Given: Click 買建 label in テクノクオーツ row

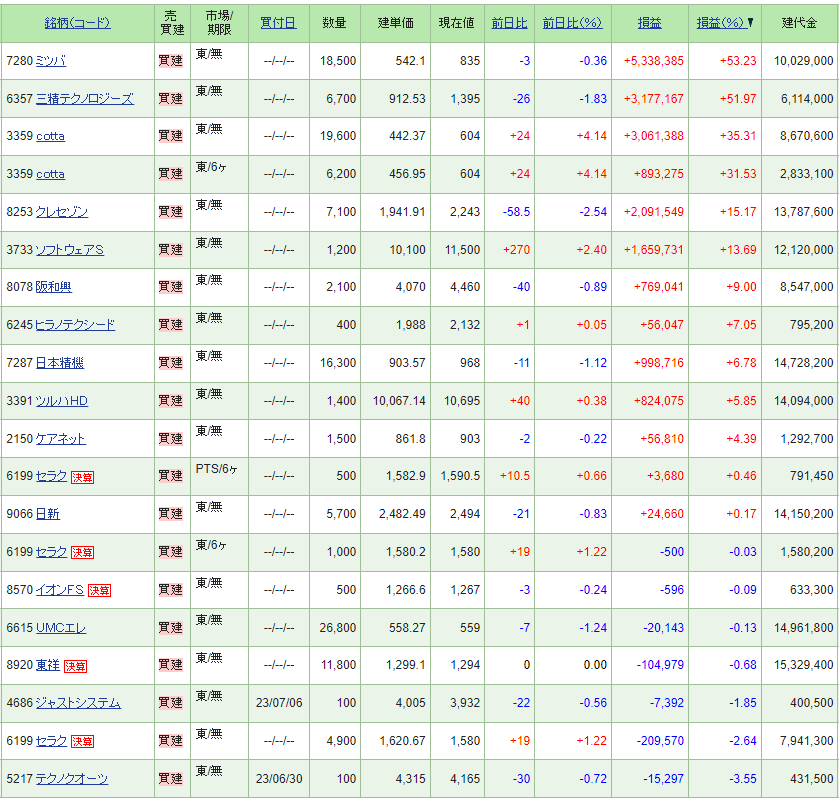Looking at the screenshot, I should coord(171,779).
